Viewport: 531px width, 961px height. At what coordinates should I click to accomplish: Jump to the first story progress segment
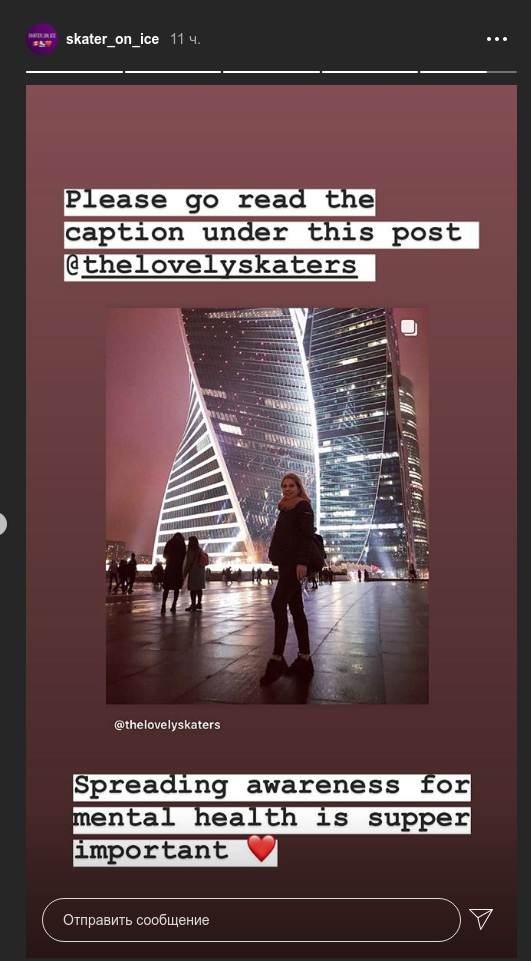click(75, 72)
